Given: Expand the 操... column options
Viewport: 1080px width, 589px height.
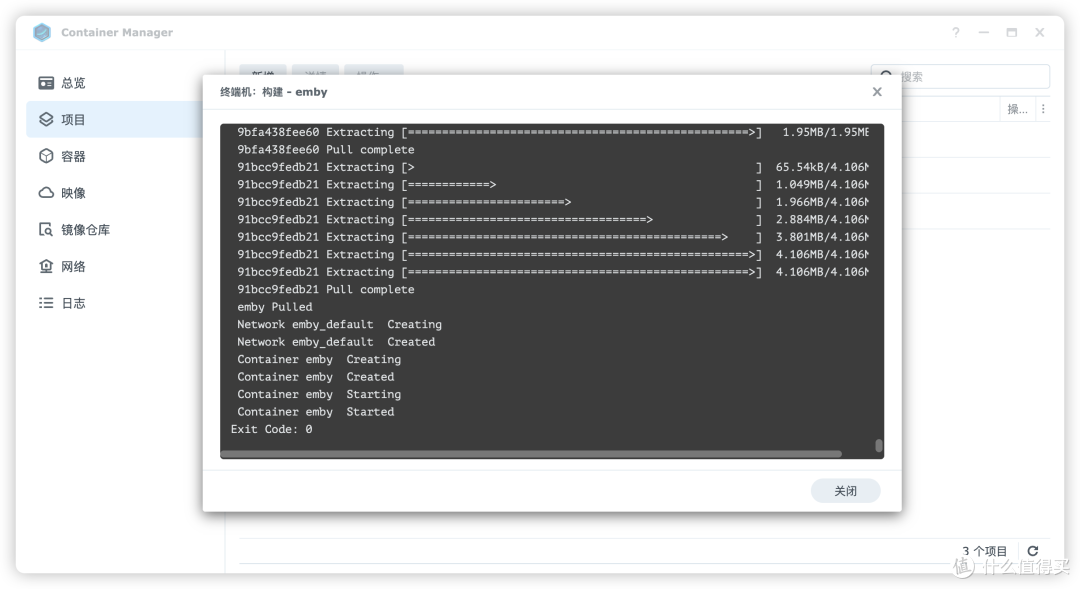Looking at the screenshot, I should click(x=1016, y=108).
